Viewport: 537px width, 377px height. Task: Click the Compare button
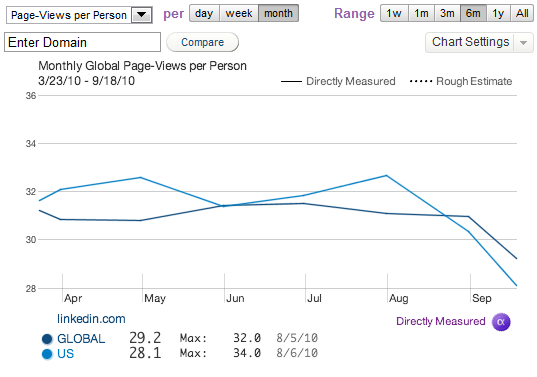coord(202,42)
